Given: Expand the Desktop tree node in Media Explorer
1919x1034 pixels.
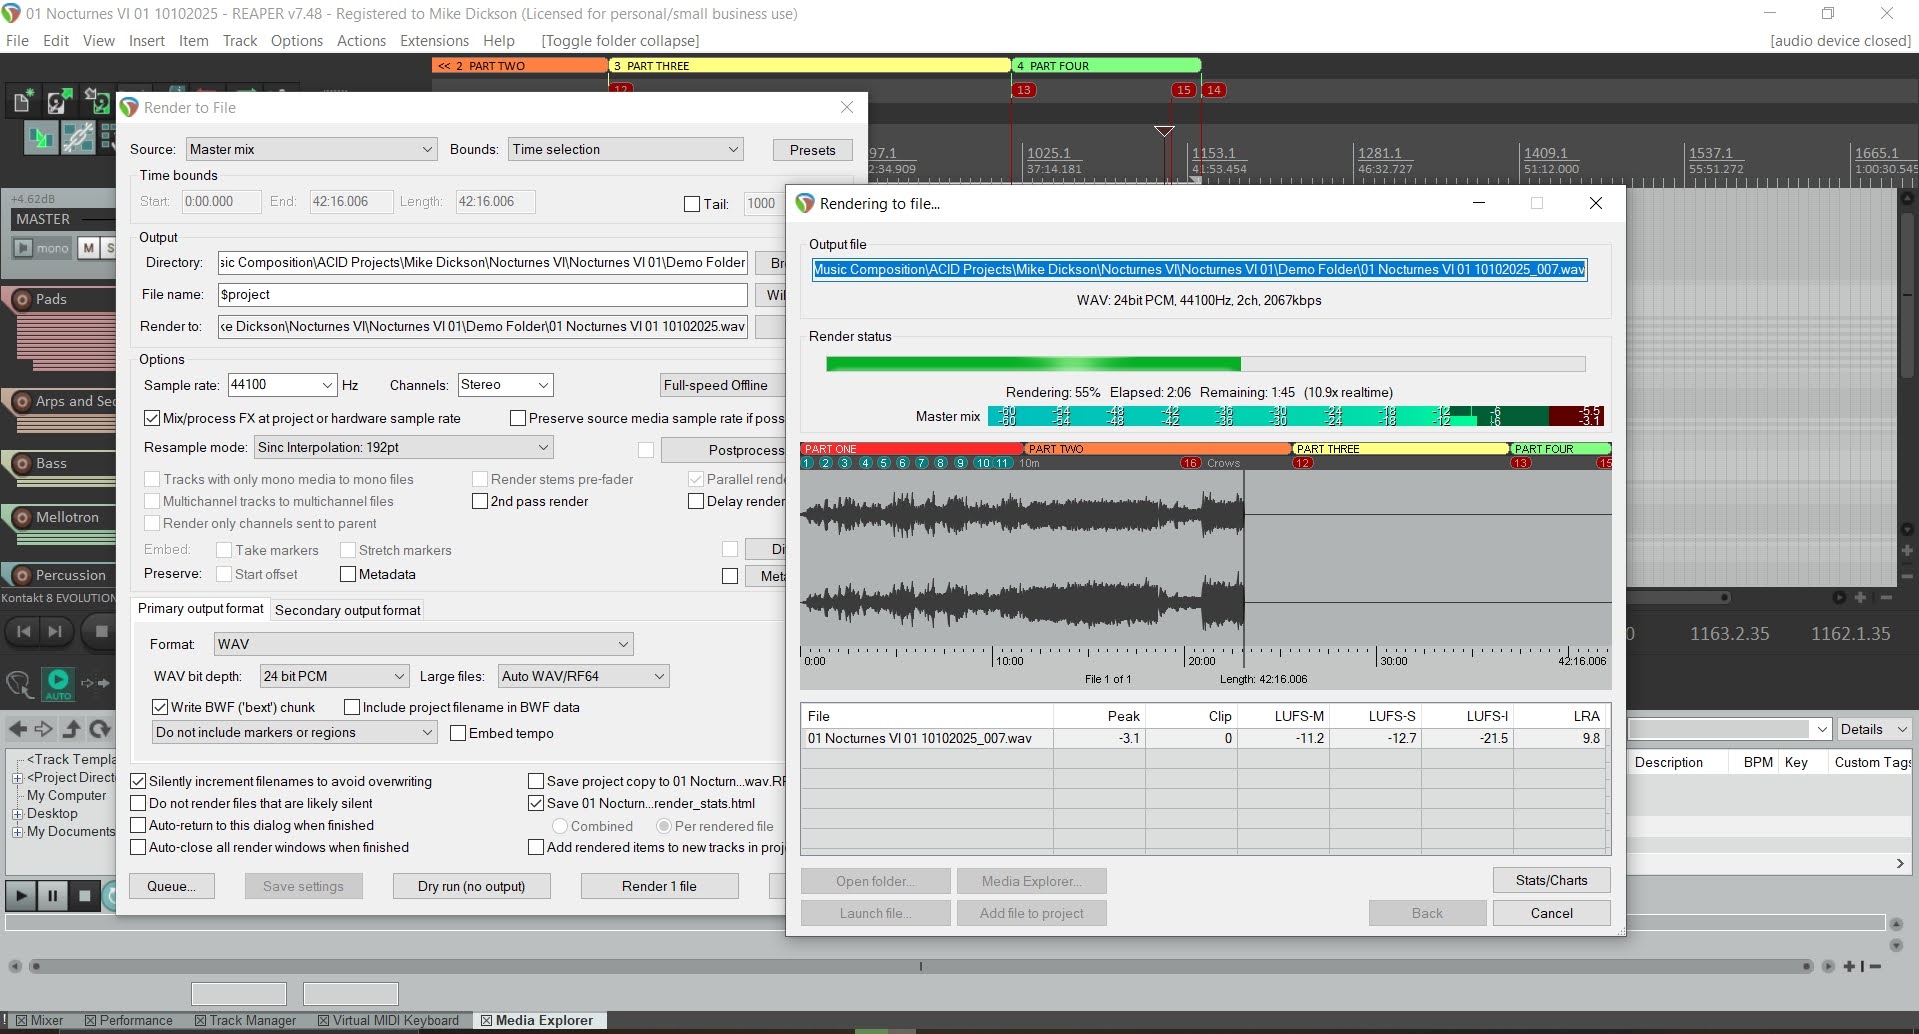Looking at the screenshot, I should click(x=17, y=814).
